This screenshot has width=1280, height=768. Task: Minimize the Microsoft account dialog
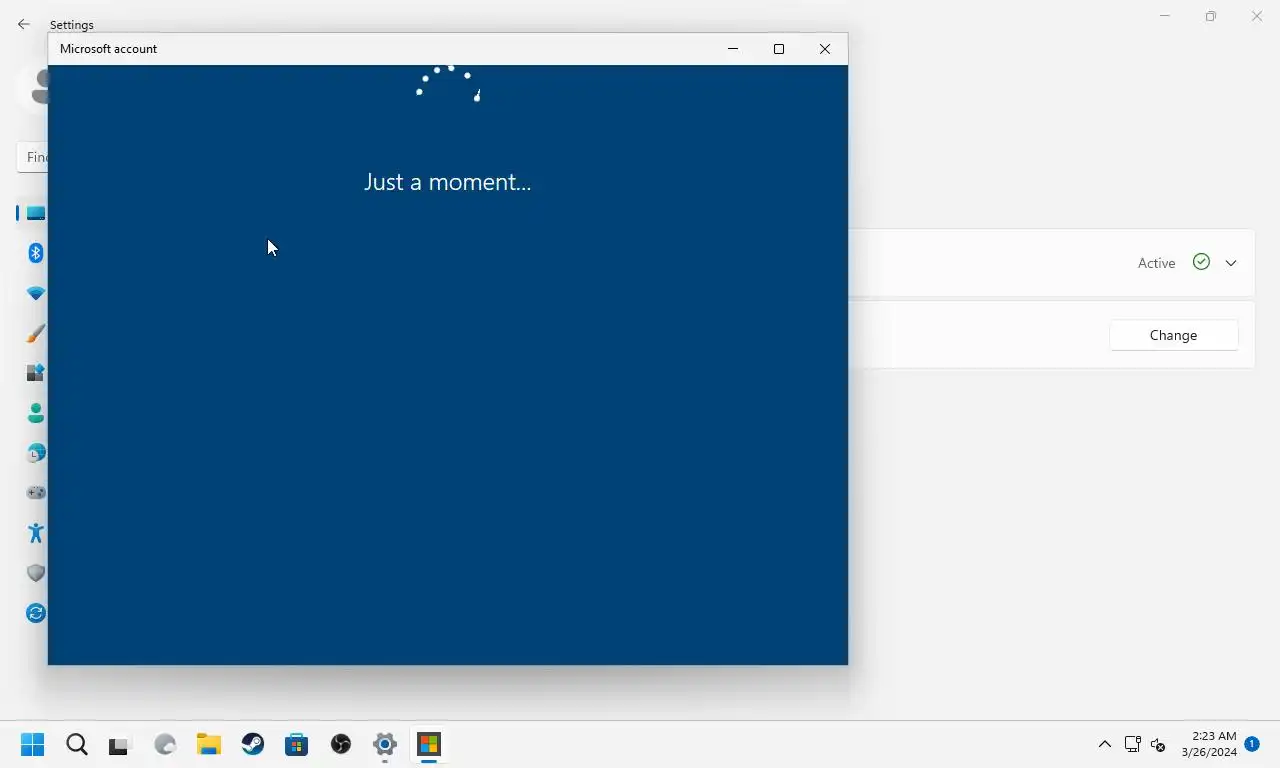click(733, 49)
